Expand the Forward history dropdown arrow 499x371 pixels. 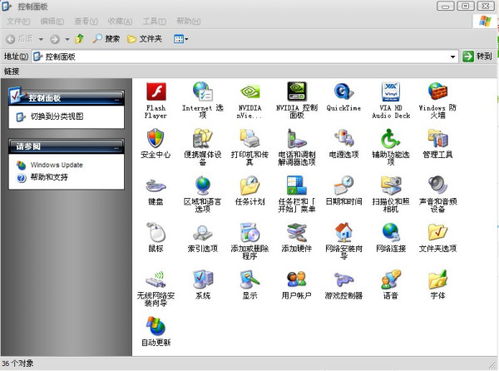(x=67, y=39)
